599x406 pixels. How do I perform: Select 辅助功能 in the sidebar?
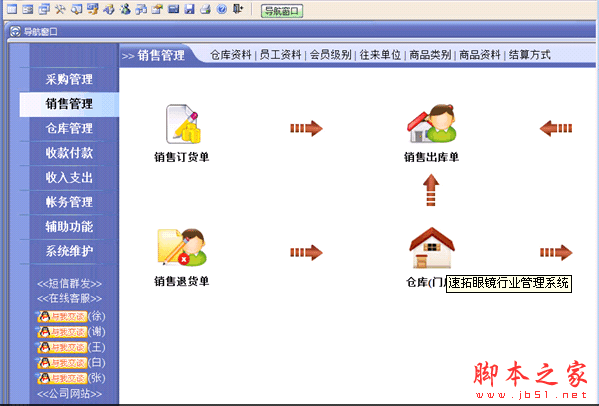(x=70, y=226)
